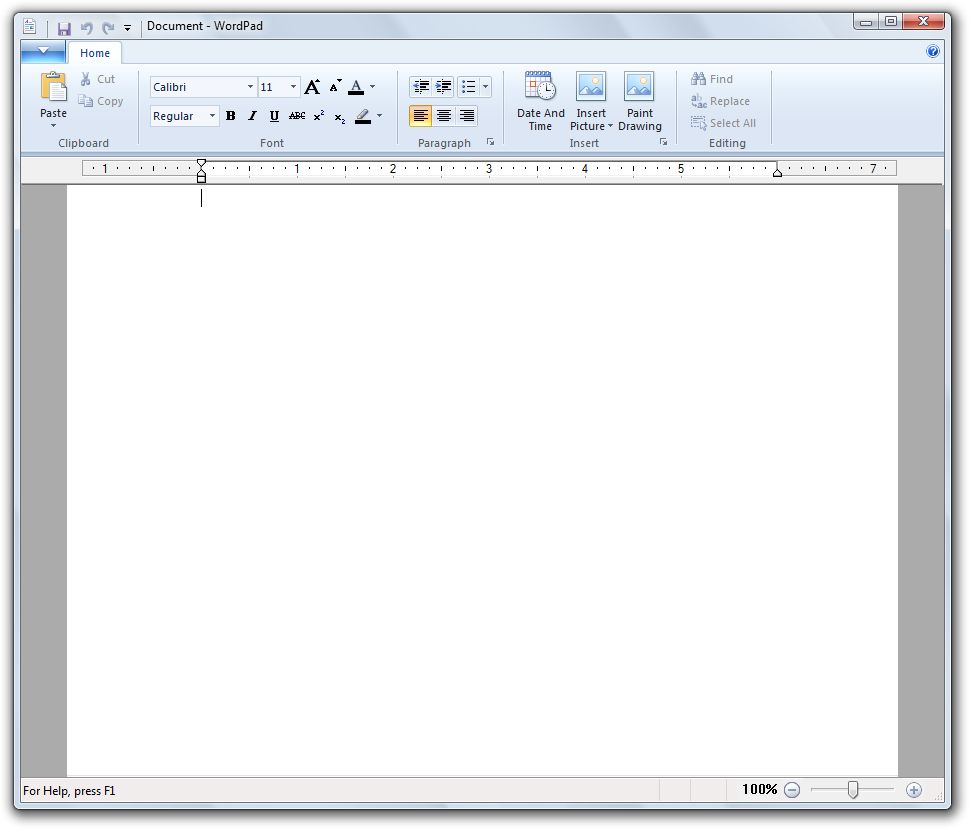Select Center text alignment

(444, 116)
